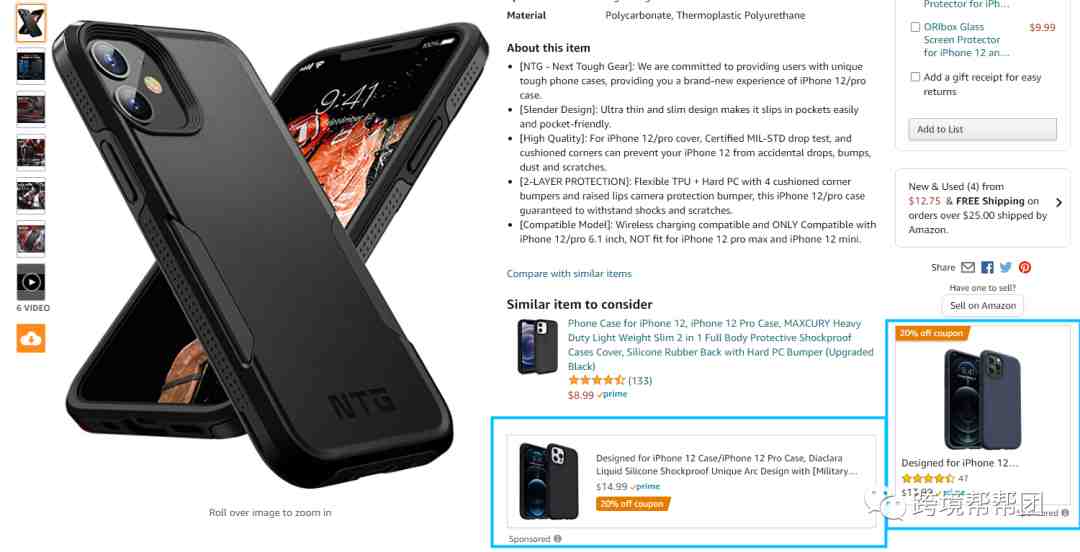Play the product video thumbnail
1080x552 pixels.
tap(31, 282)
